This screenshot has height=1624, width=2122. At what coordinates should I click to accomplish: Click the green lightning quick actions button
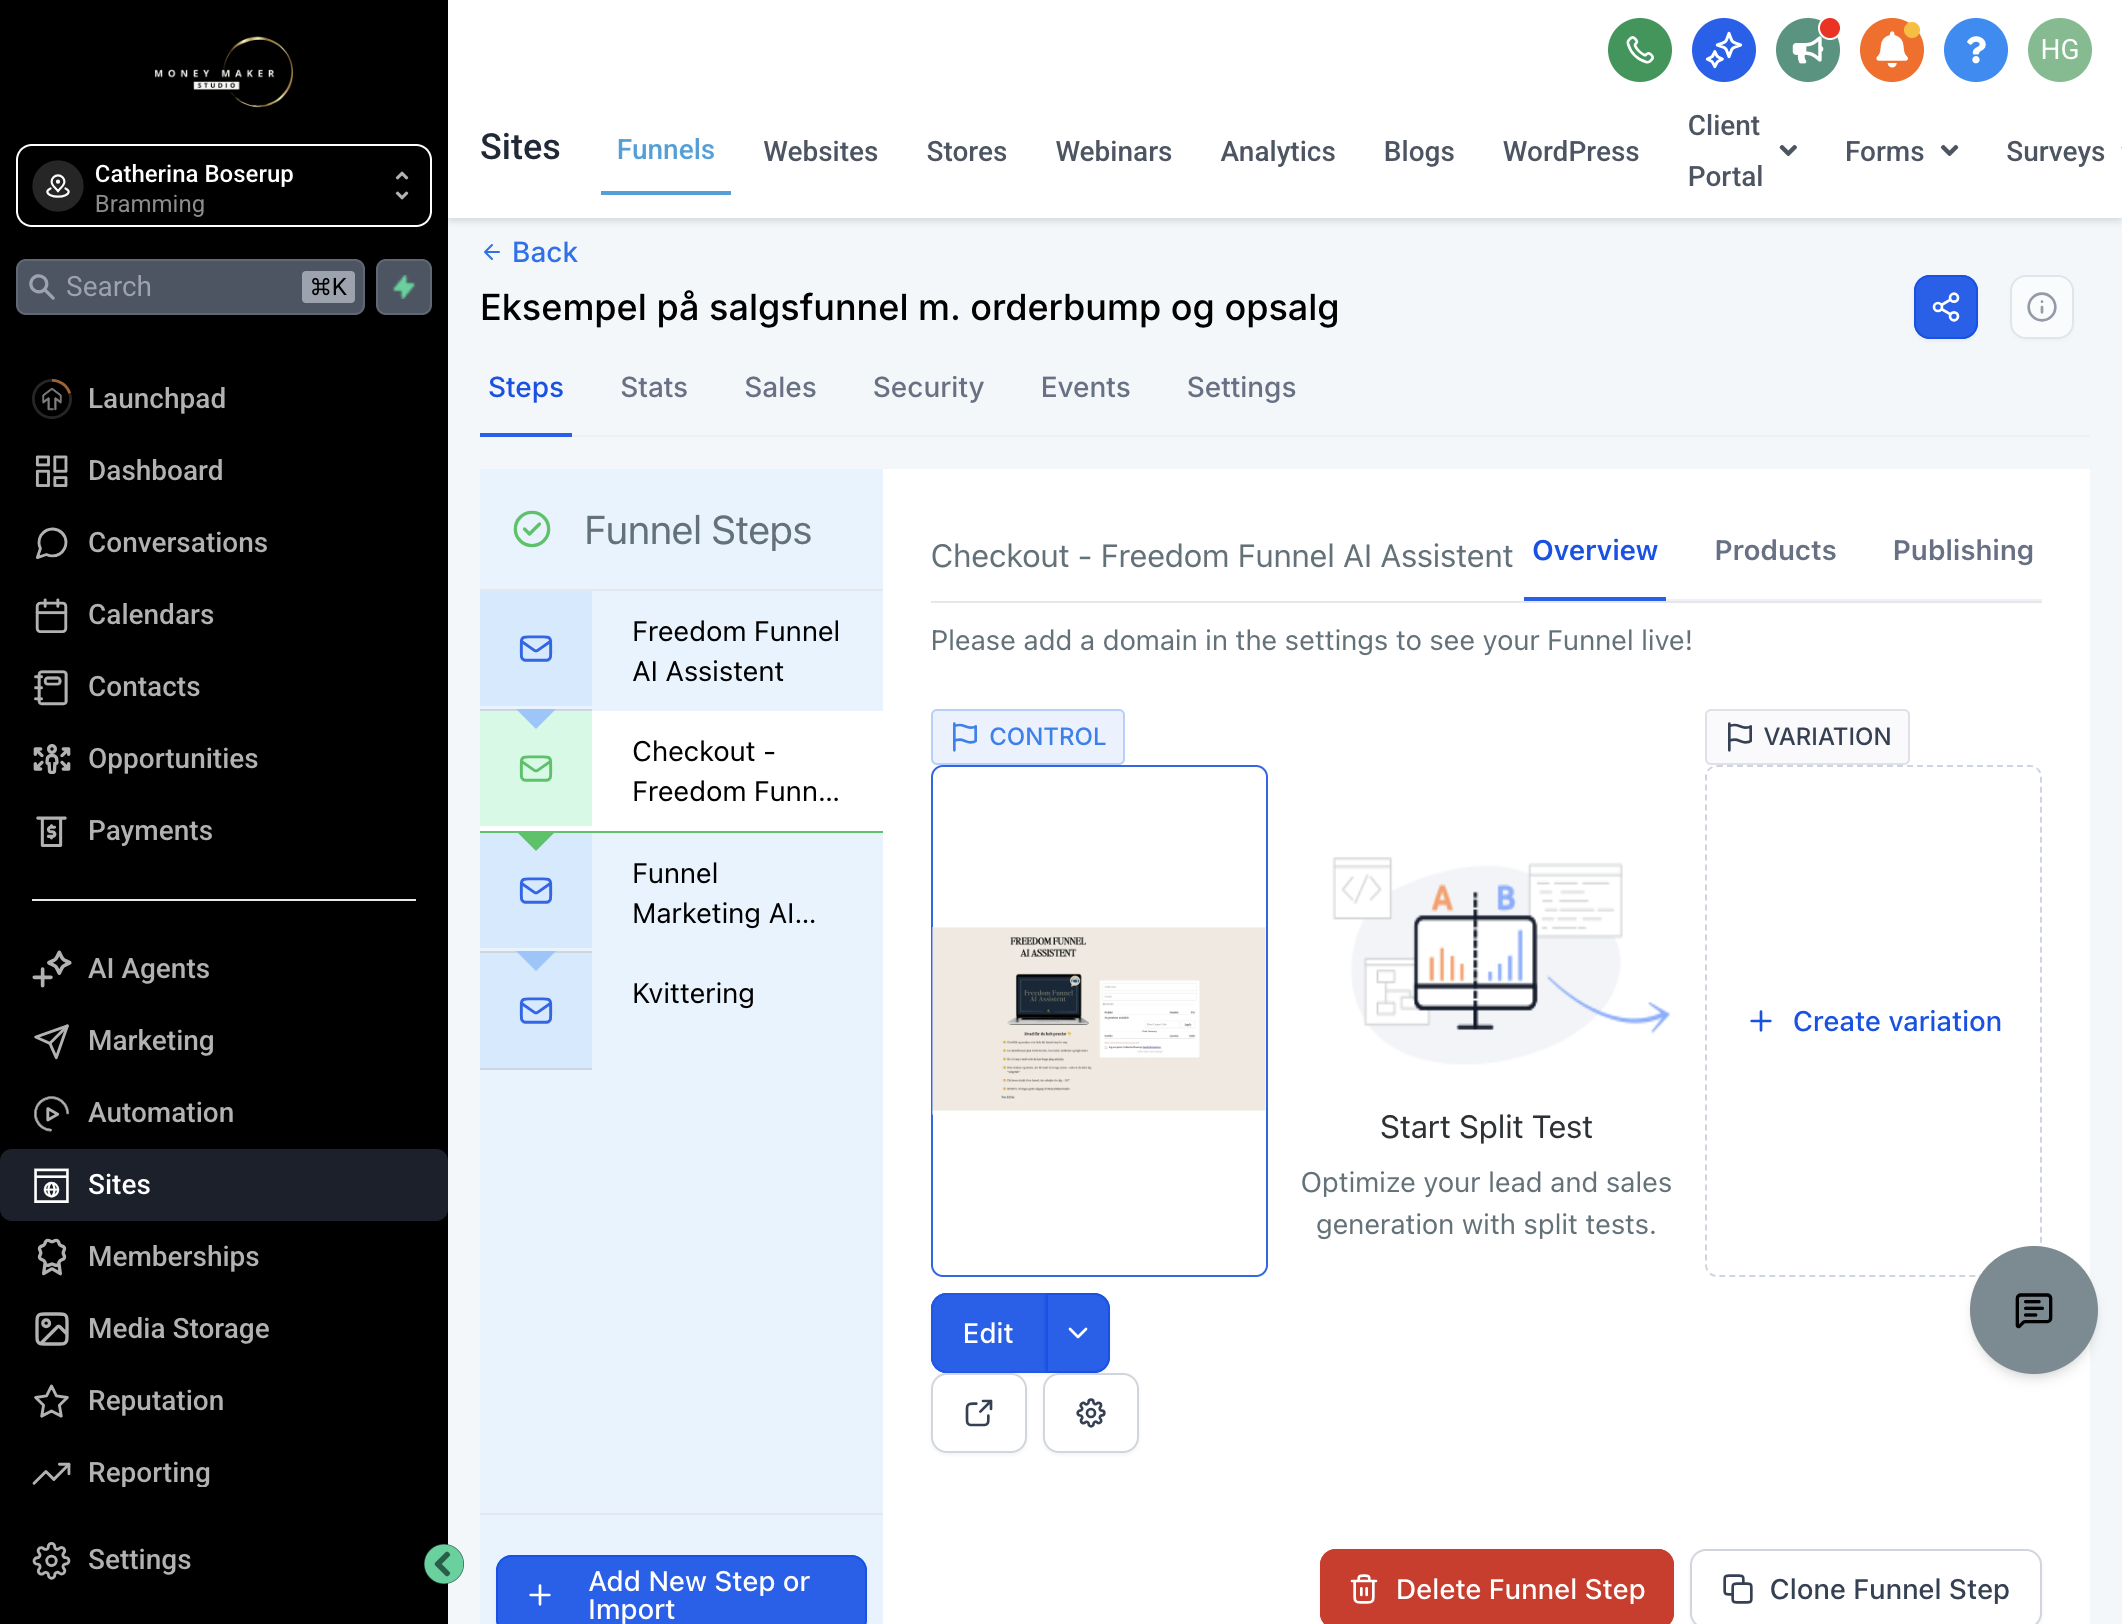pyautogui.click(x=404, y=287)
